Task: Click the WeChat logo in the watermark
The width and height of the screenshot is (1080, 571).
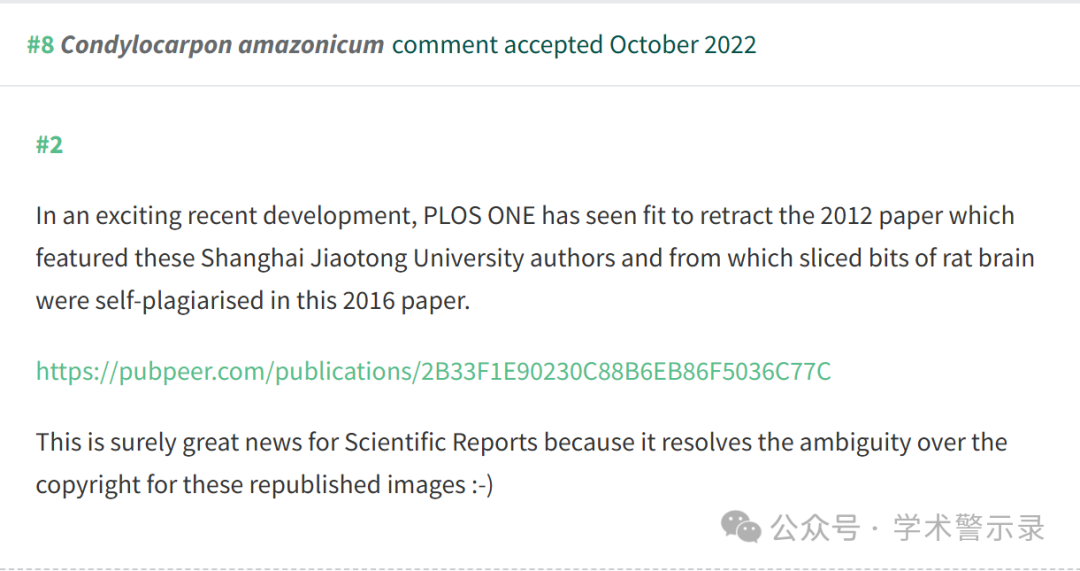Action: (740, 528)
